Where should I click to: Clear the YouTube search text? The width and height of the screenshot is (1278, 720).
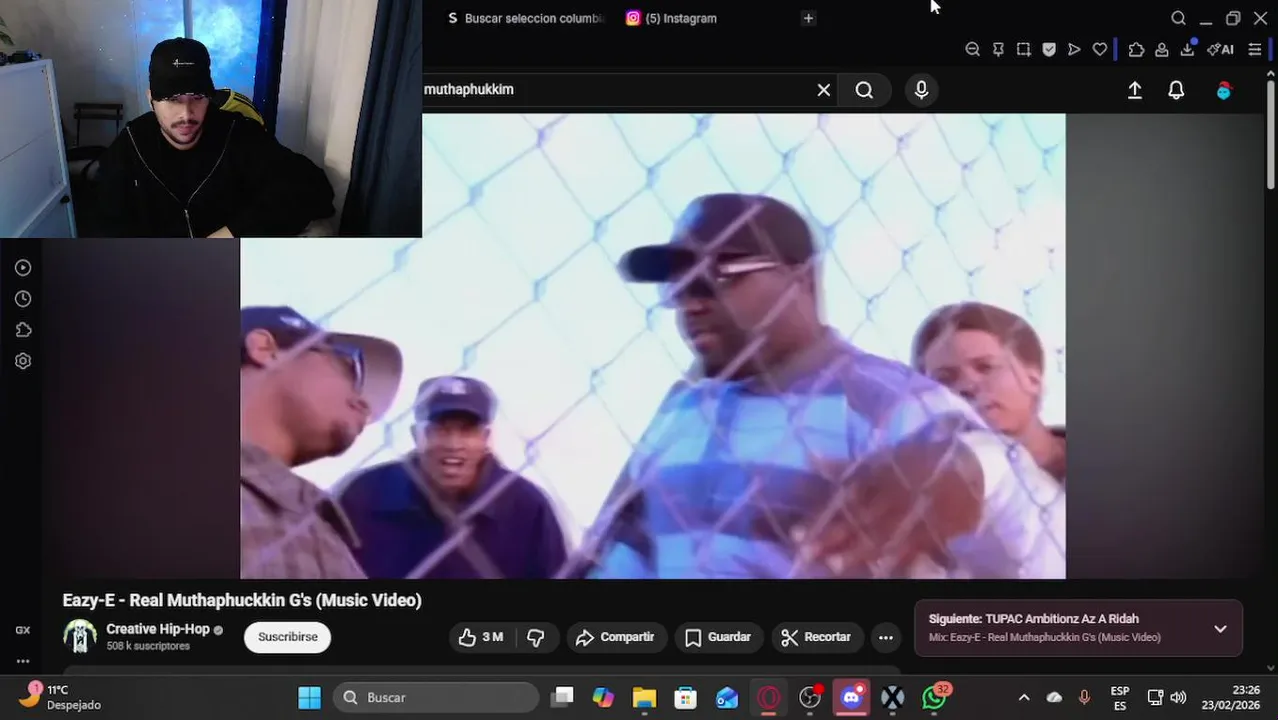pos(824,90)
